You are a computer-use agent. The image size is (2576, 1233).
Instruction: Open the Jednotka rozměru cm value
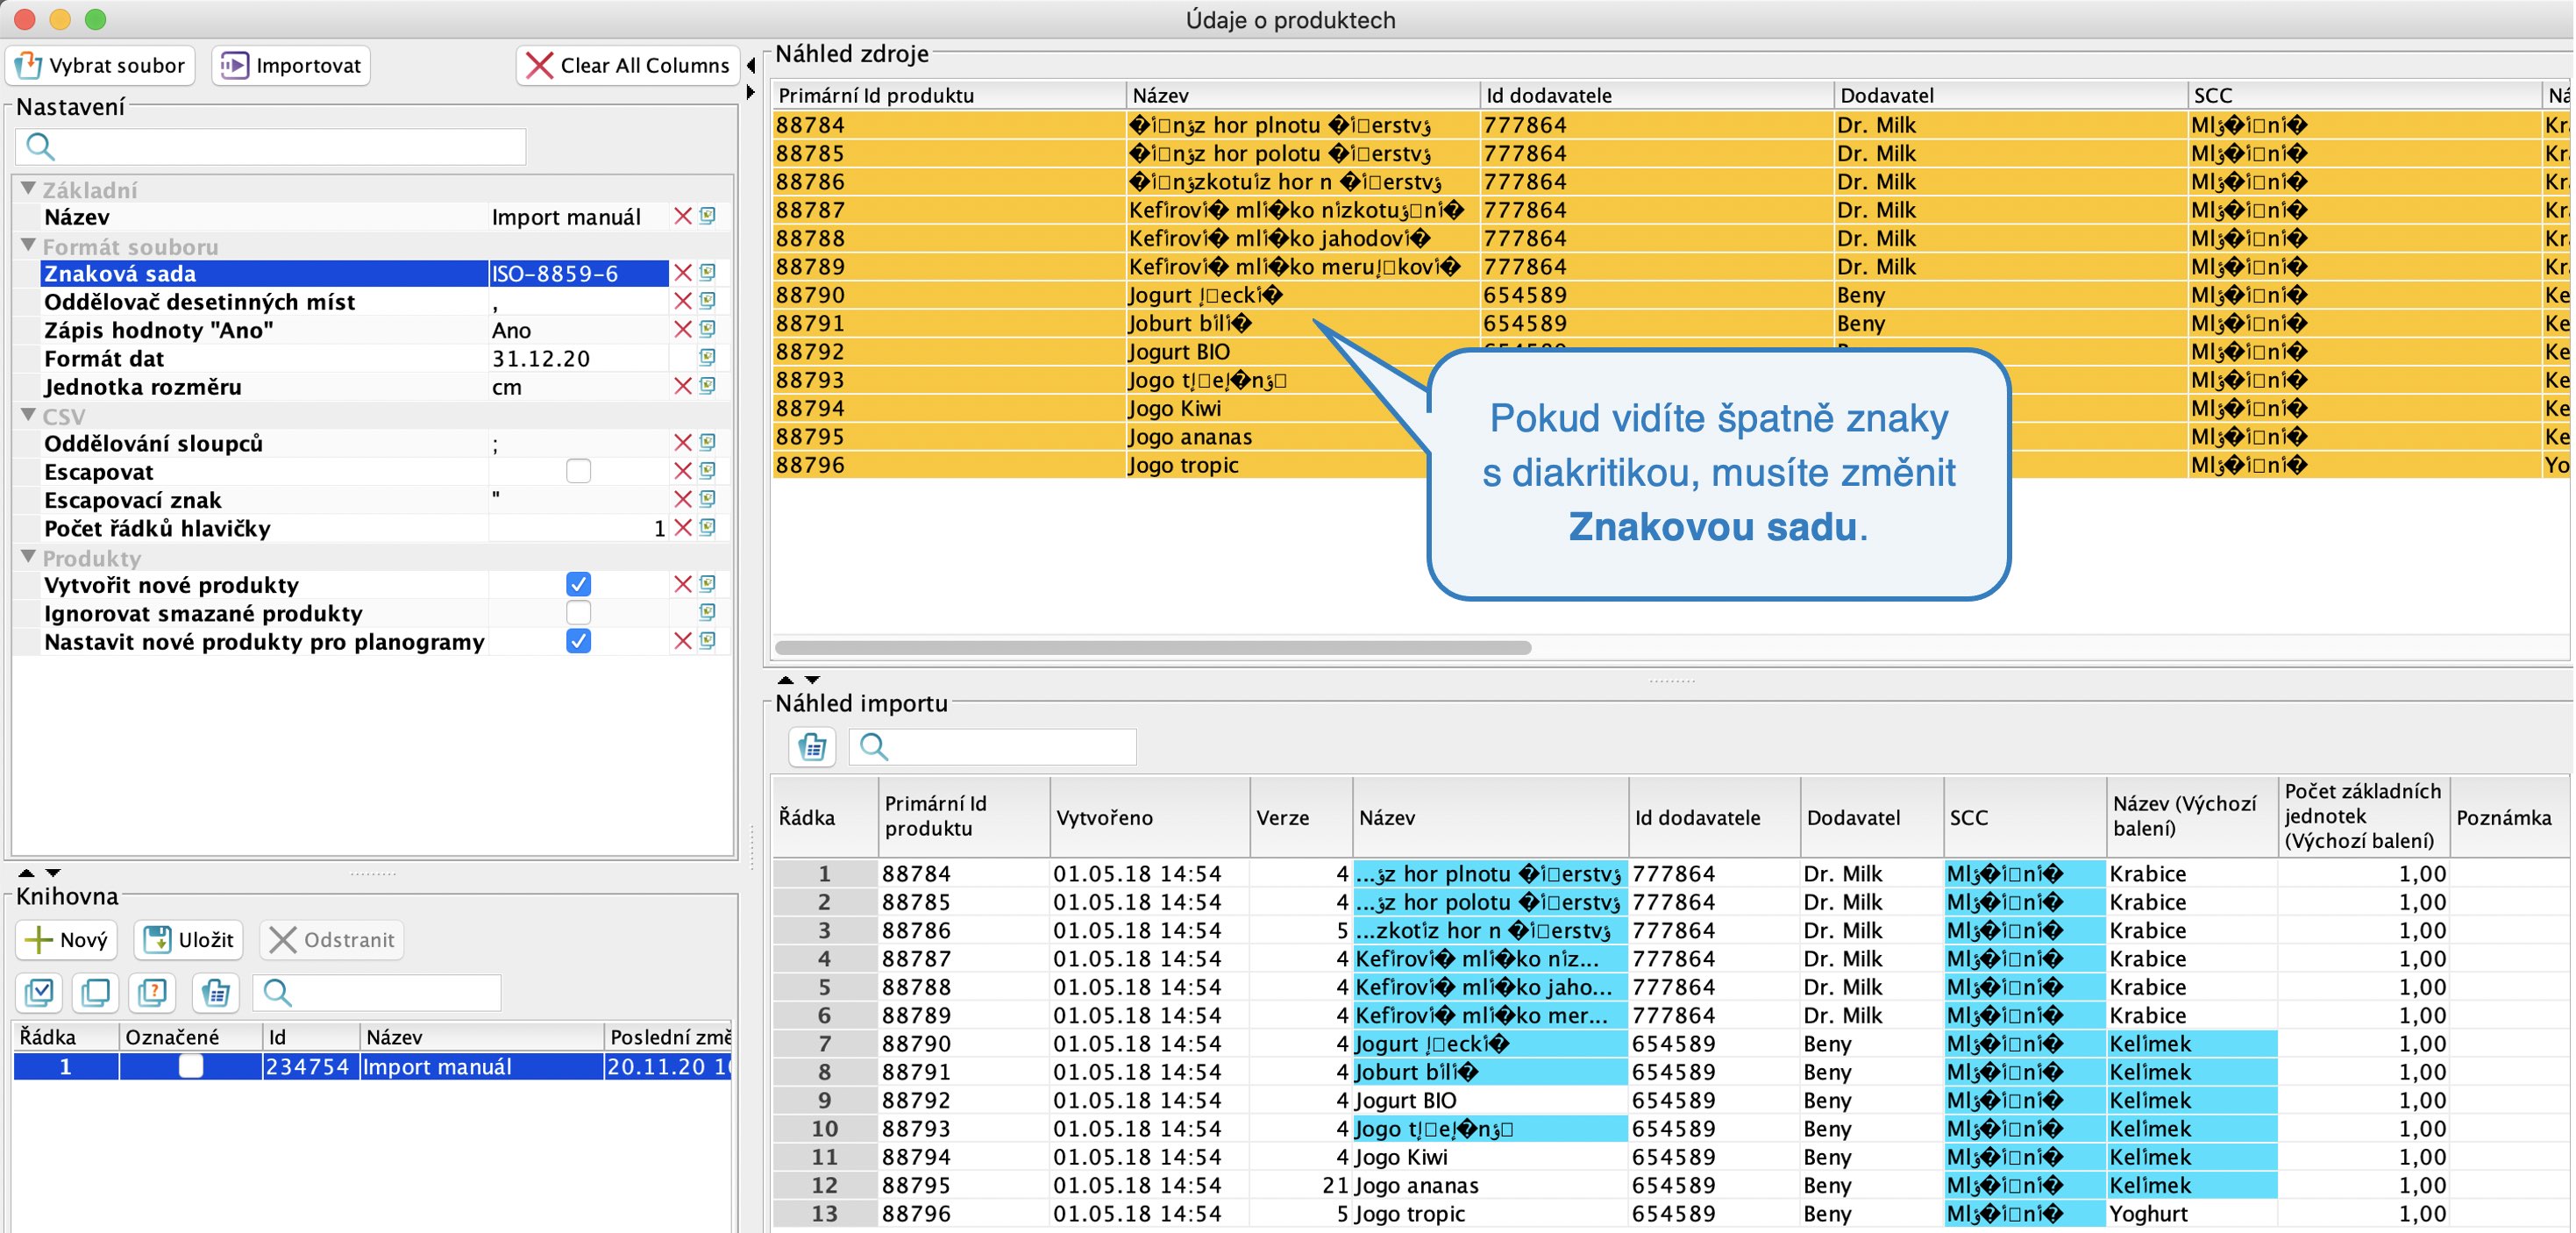click(578, 387)
